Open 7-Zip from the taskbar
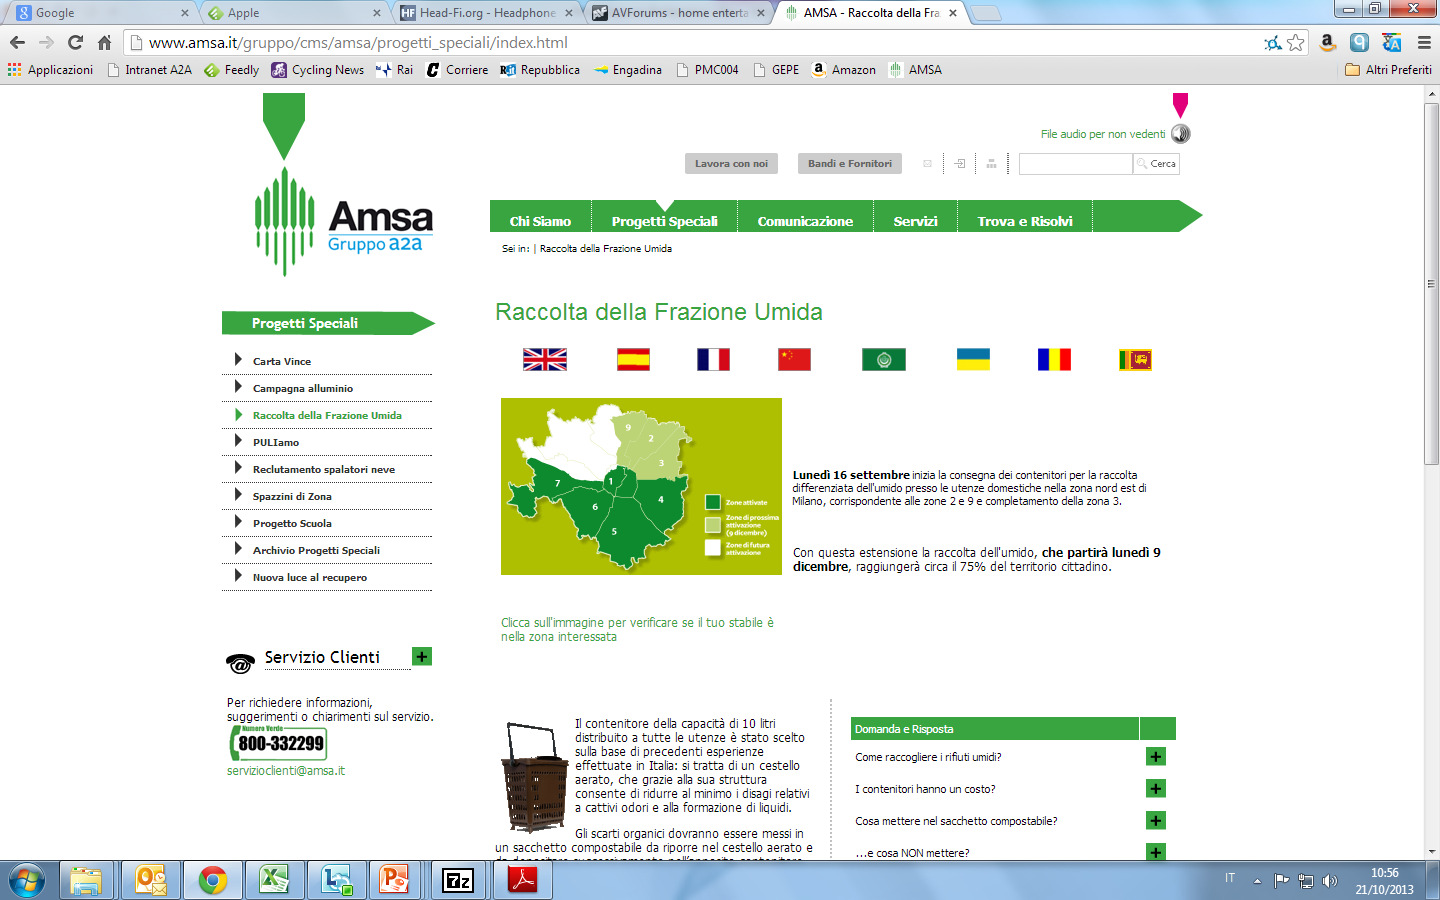This screenshot has width=1440, height=900. coord(458,880)
